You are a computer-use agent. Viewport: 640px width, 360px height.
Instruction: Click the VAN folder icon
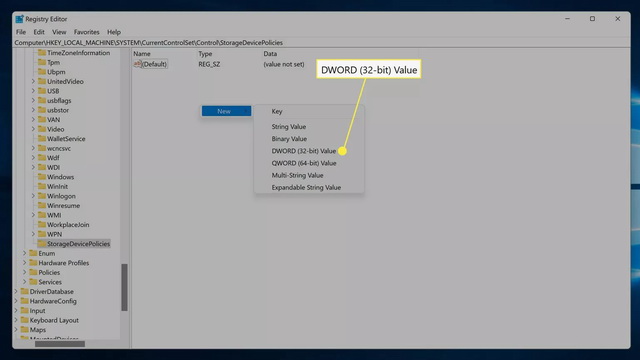(42, 119)
